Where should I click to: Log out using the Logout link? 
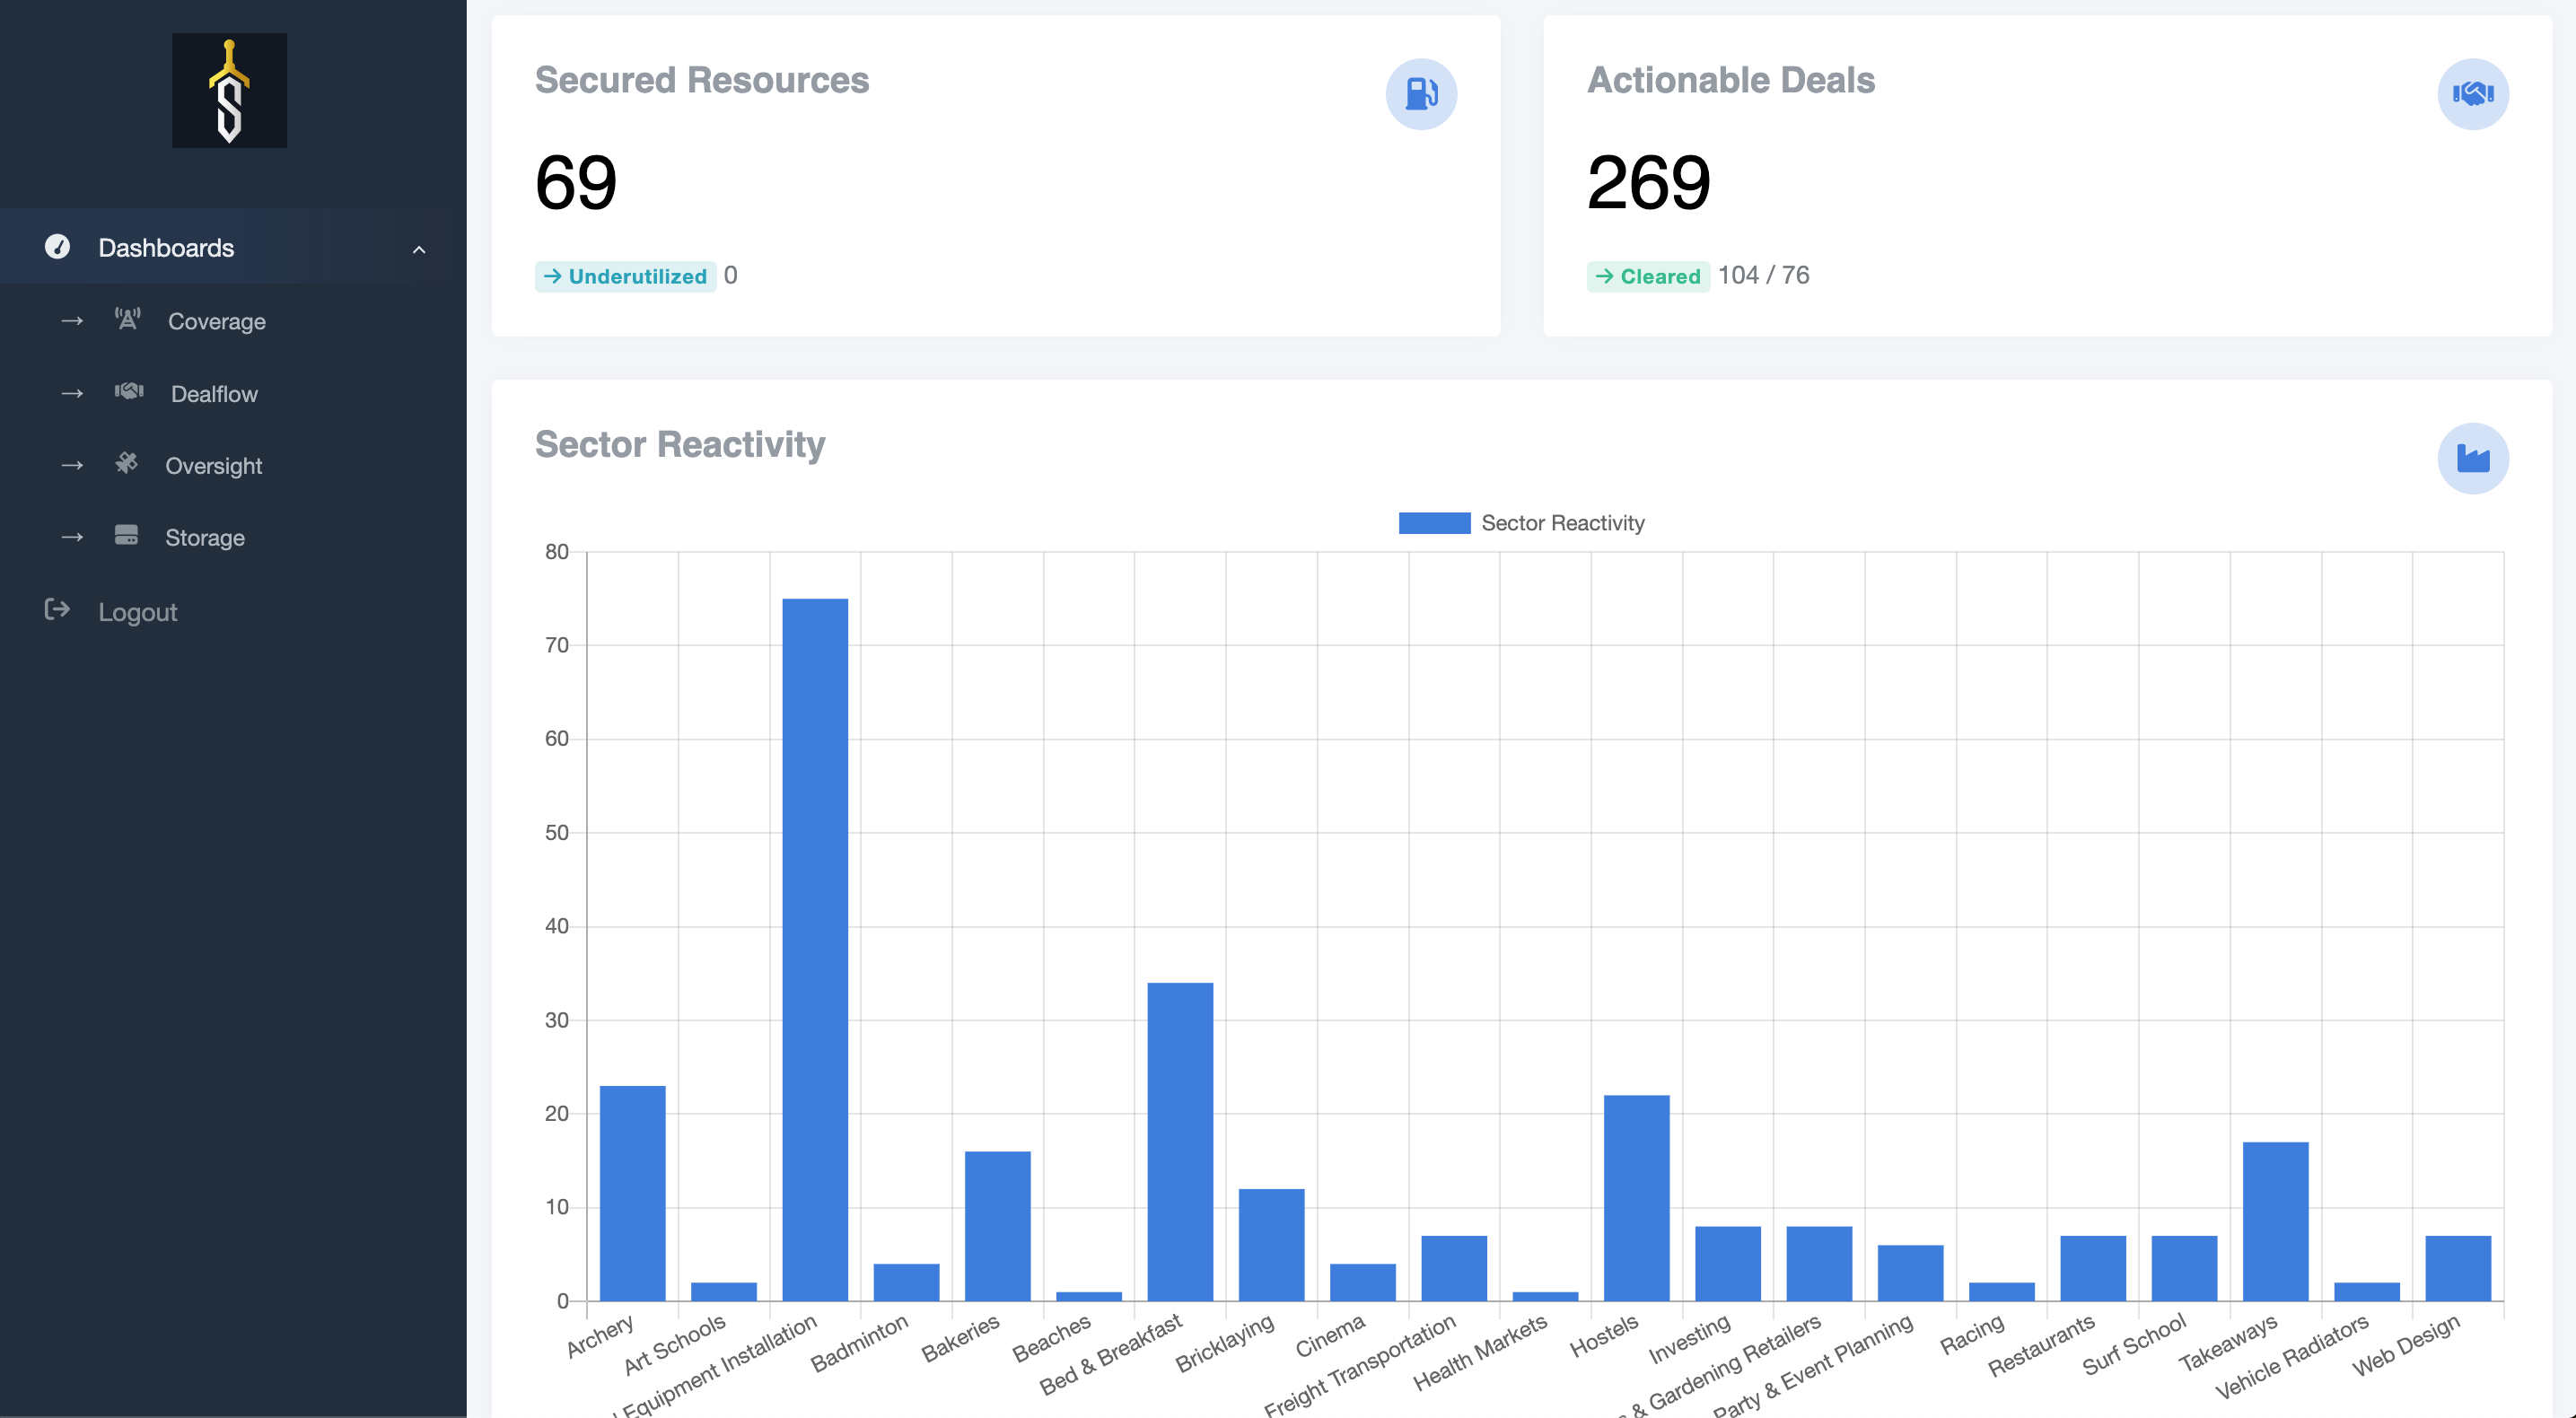tap(137, 612)
